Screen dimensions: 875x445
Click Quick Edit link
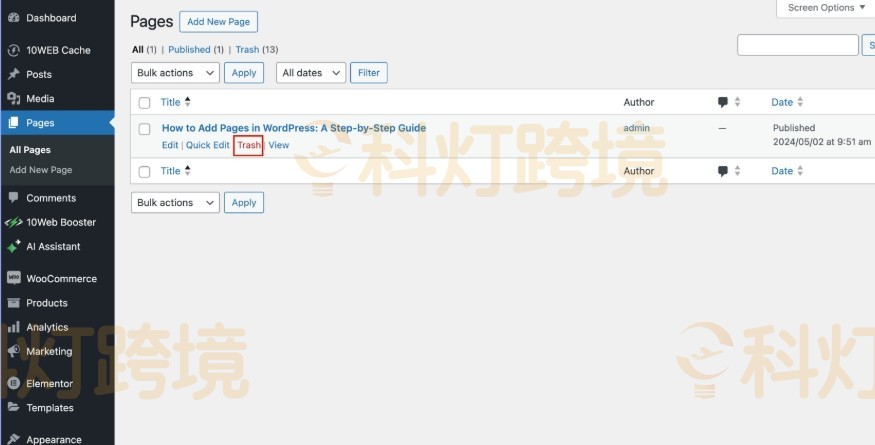pyautogui.click(x=208, y=145)
